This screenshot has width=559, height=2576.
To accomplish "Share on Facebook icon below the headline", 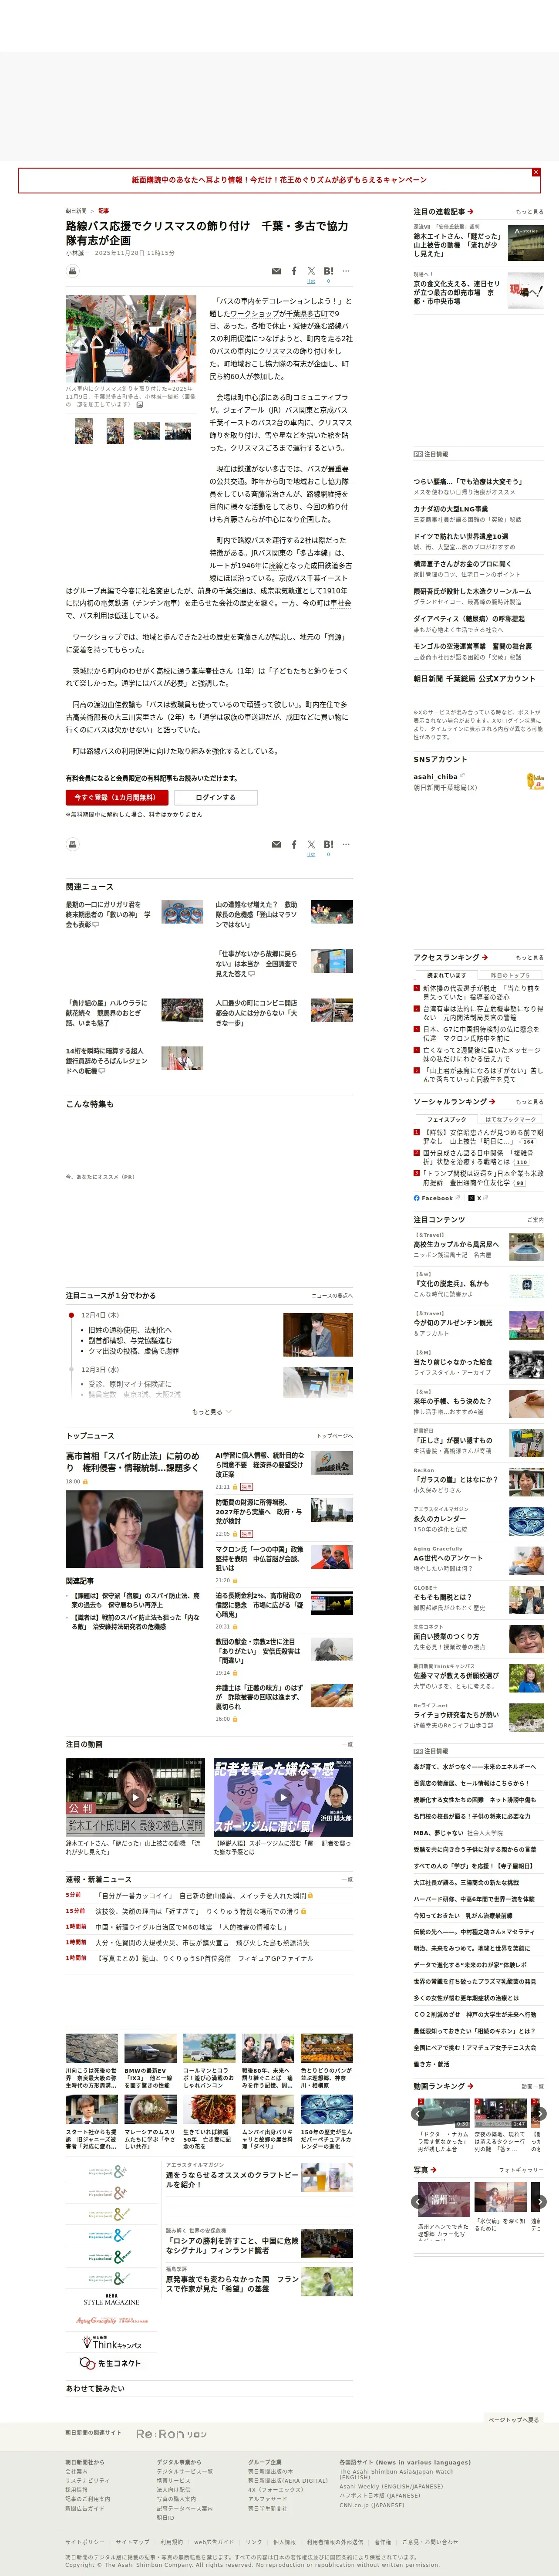I will (294, 271).
